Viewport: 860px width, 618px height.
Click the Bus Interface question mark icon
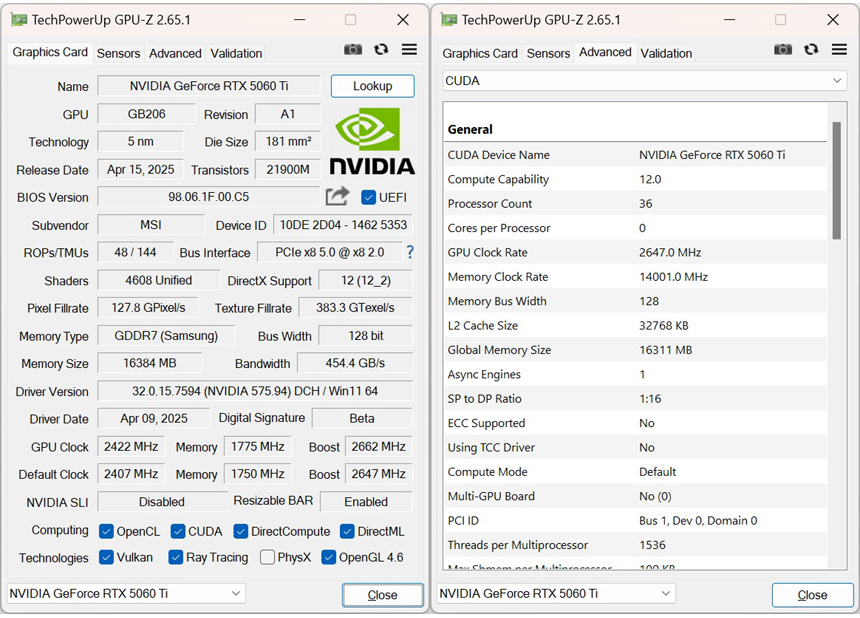(x=409, y=252)
